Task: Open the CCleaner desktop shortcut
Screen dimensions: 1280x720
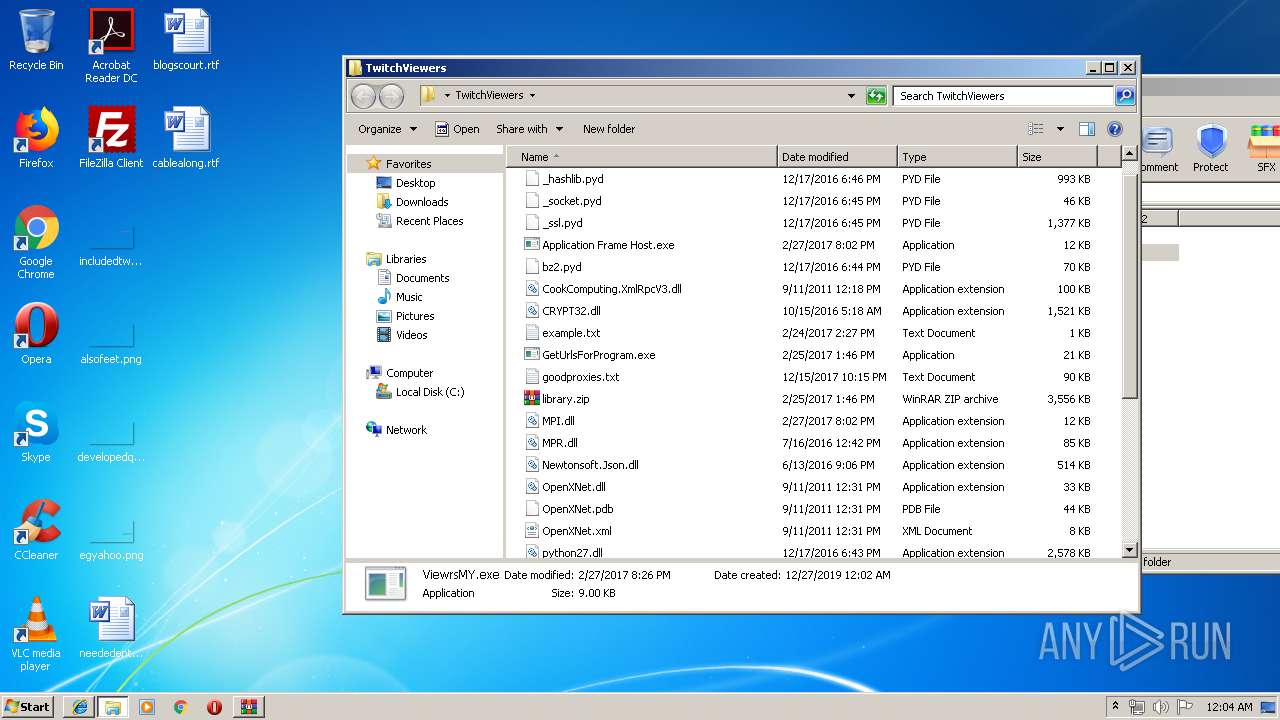Action: point(36,529)
